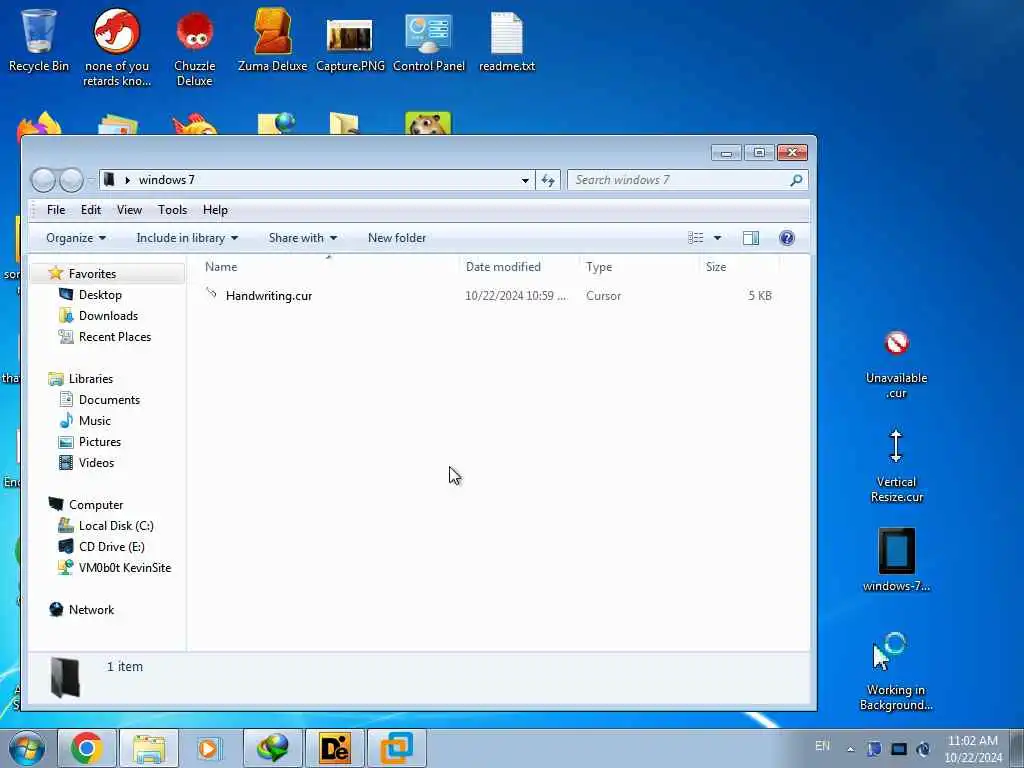Viewport: 1024px width, 768px height.
Task: Open Google Chrome from the taskbar
Action: (x=87, y=748)
